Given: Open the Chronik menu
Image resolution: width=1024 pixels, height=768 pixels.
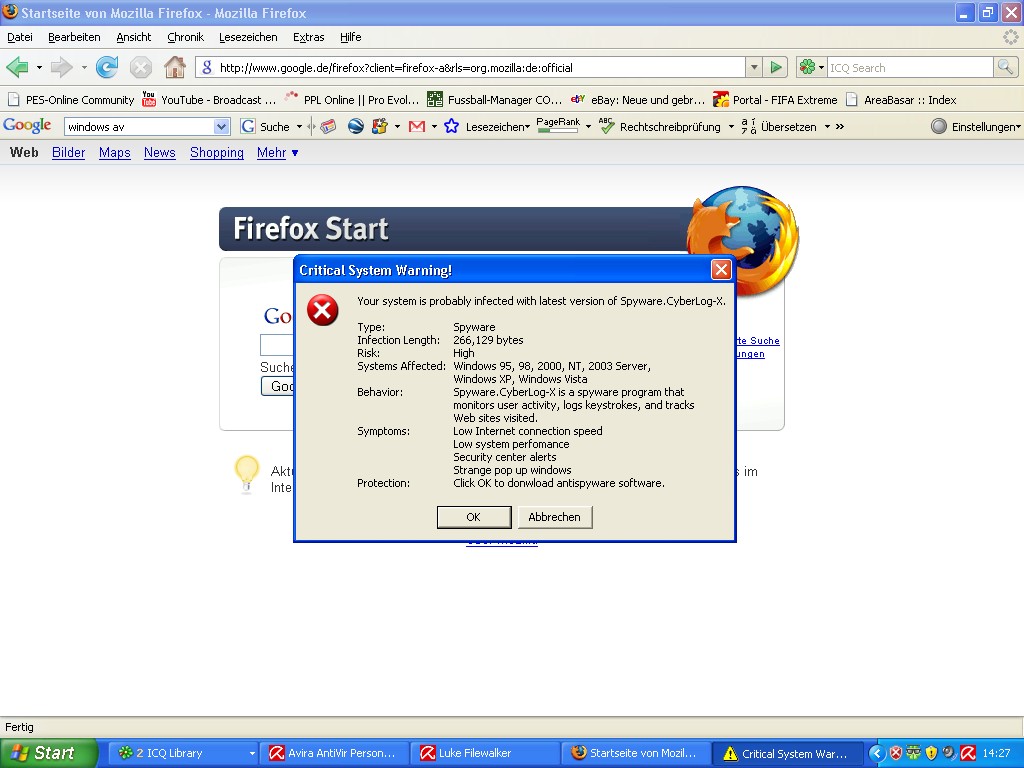Looking at the screenshot, I should [x=185, y=37].
